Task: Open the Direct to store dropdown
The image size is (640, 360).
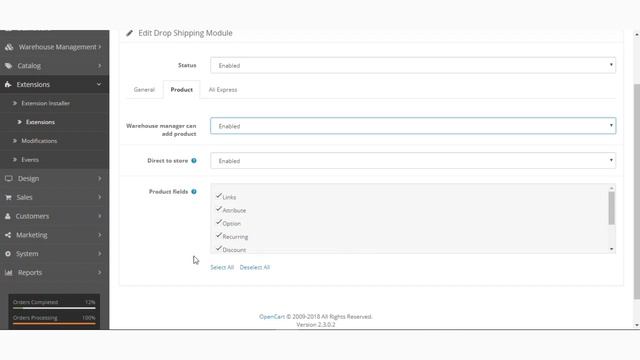Action: [x=413, y=160]
